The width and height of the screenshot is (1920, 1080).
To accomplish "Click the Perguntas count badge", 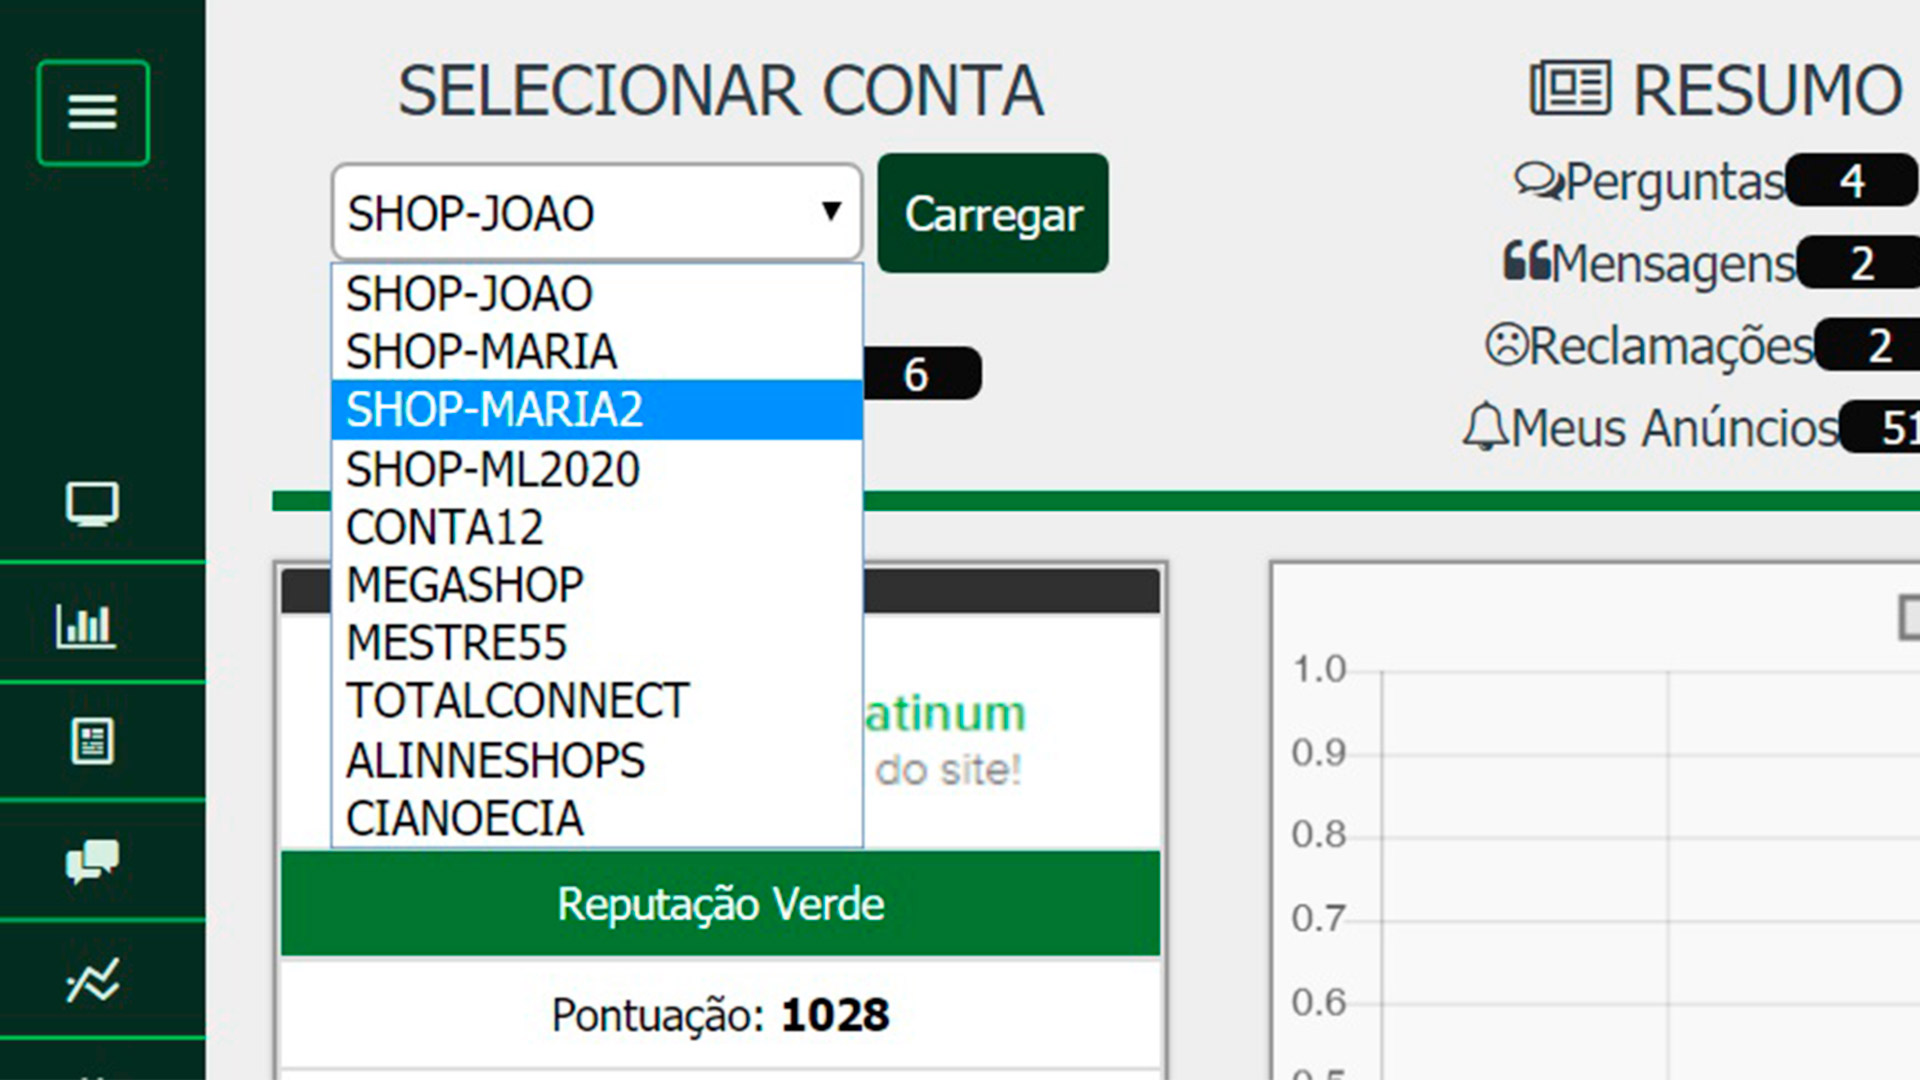I will [1851, 181].
